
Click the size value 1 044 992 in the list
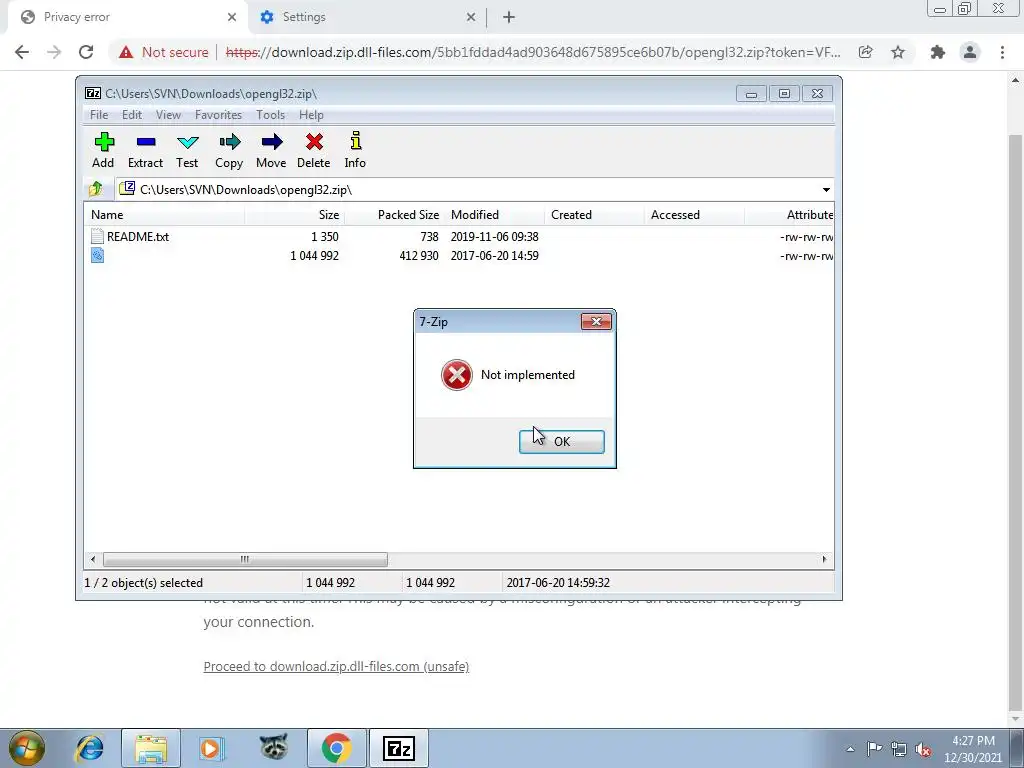click(314, 255)
